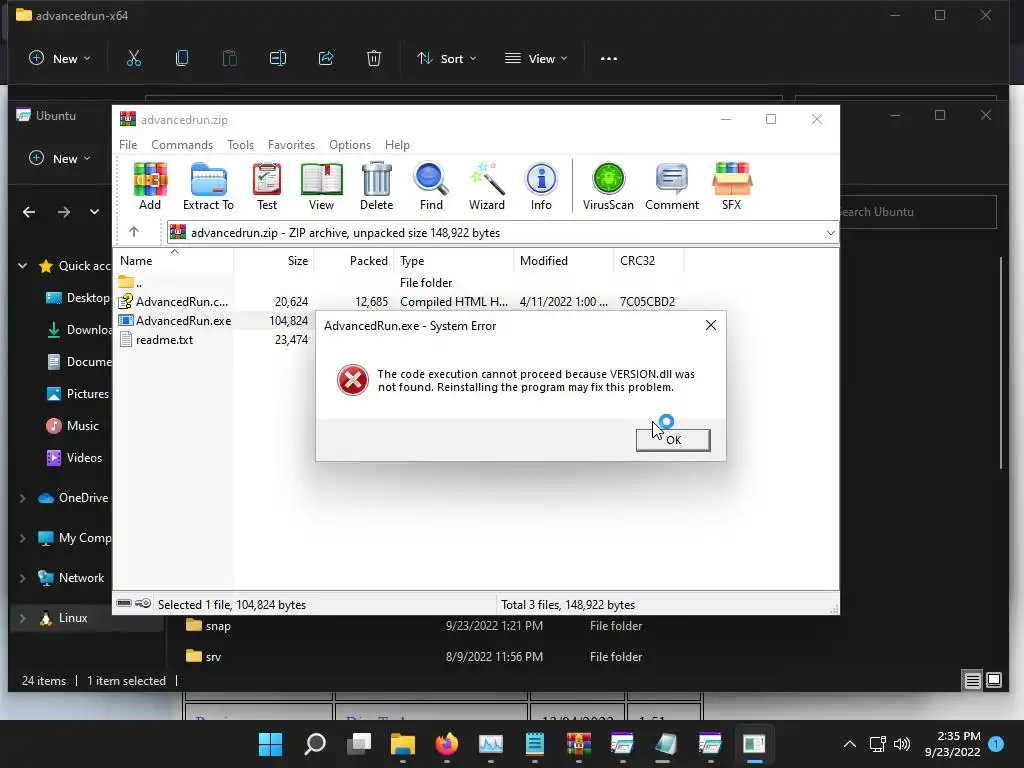This screenshot has height=768, width=1024.
Task: Open the Options menu in WinRAR
Action: point(350,144)
